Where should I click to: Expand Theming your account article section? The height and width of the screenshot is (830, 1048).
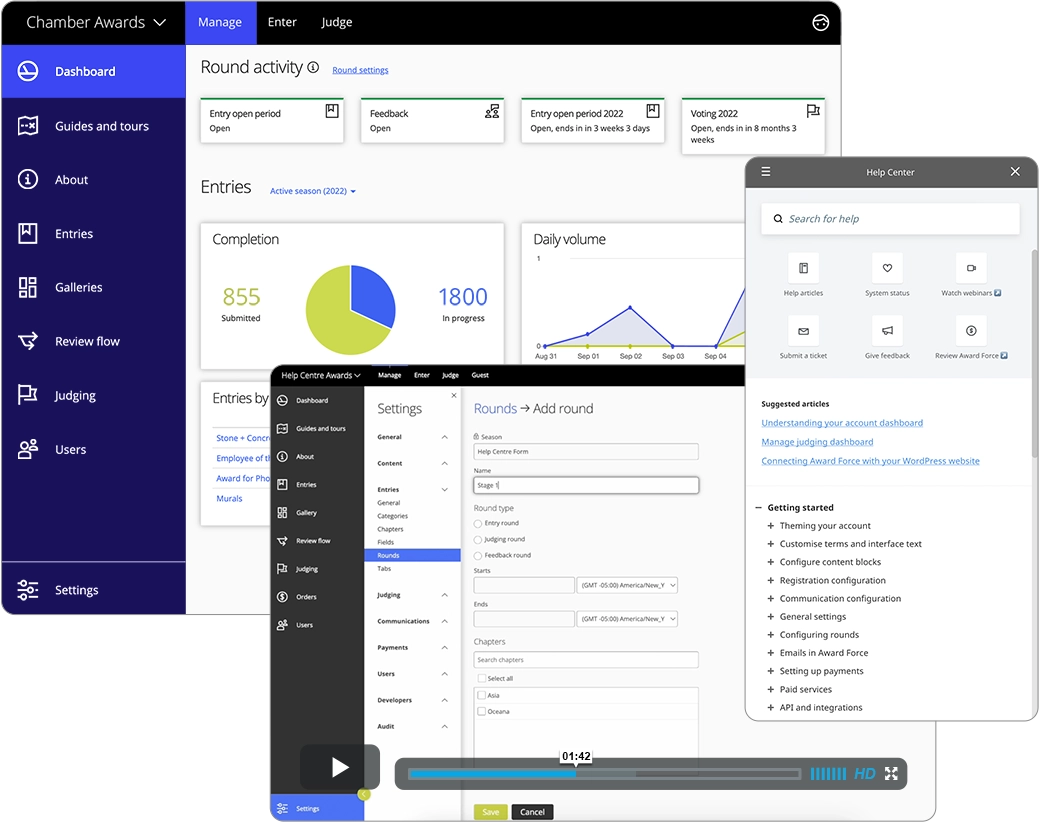tap(771, 526)
